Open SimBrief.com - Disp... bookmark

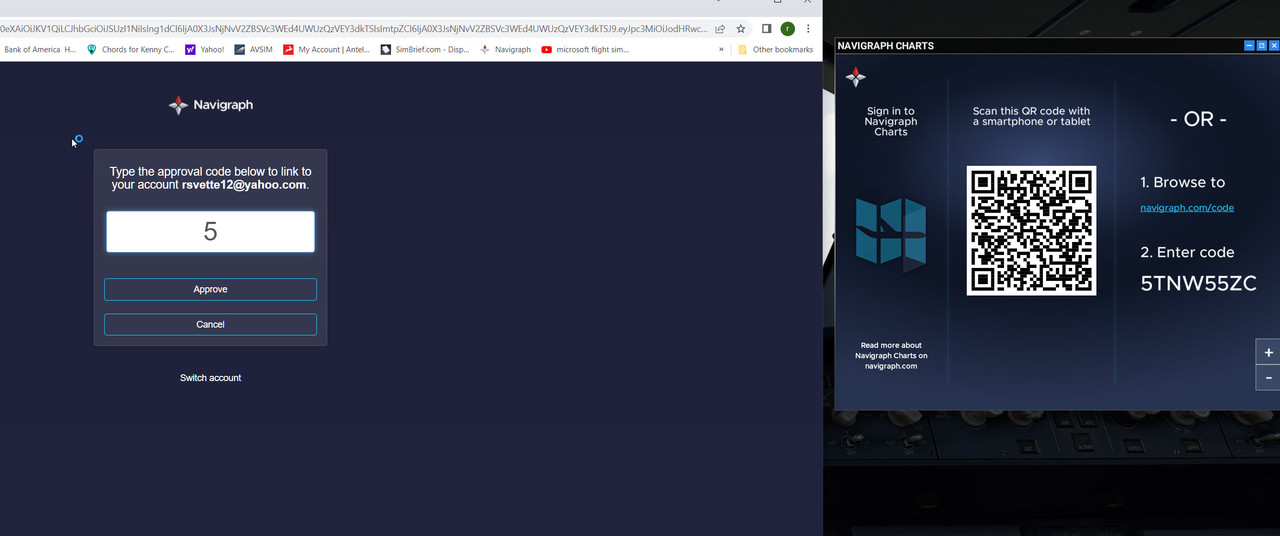click(425, 49)
